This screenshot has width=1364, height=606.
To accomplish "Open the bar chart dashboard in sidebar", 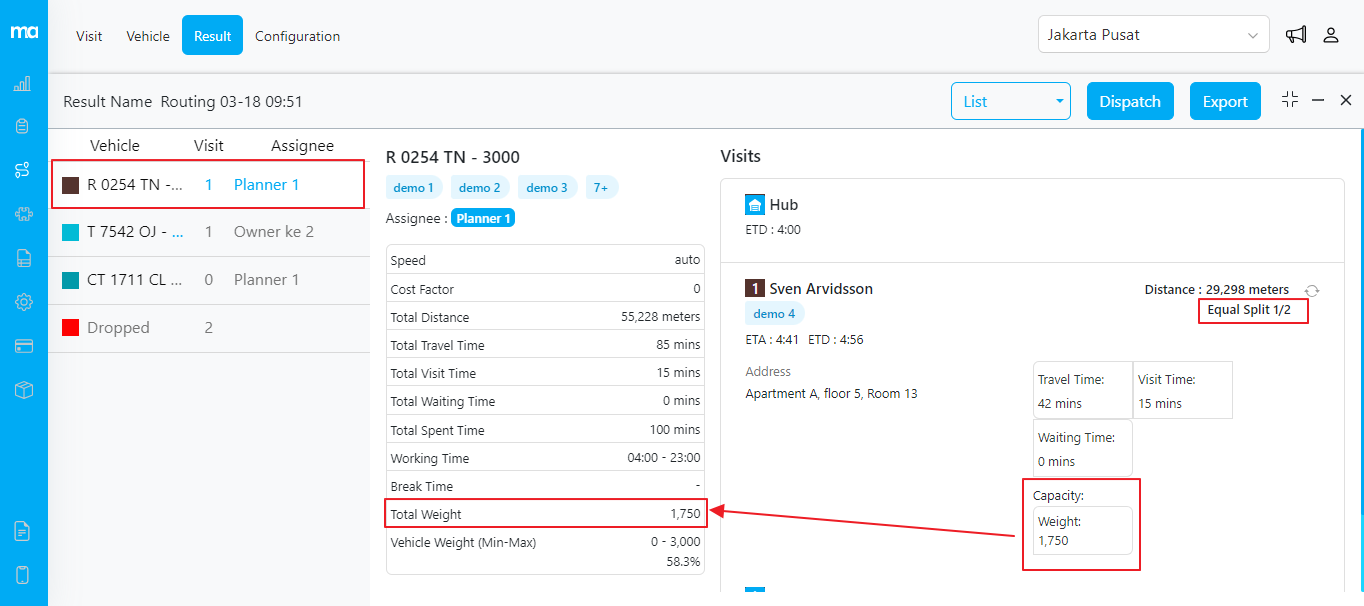I will point(22,84).
